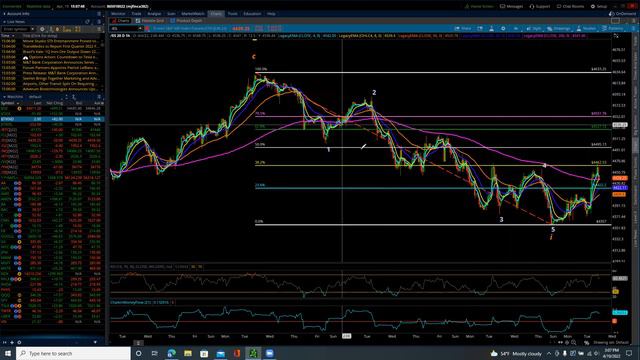Open the Messages panel
The height and width of the screenshot is (360, 640).
coord(511,7)
